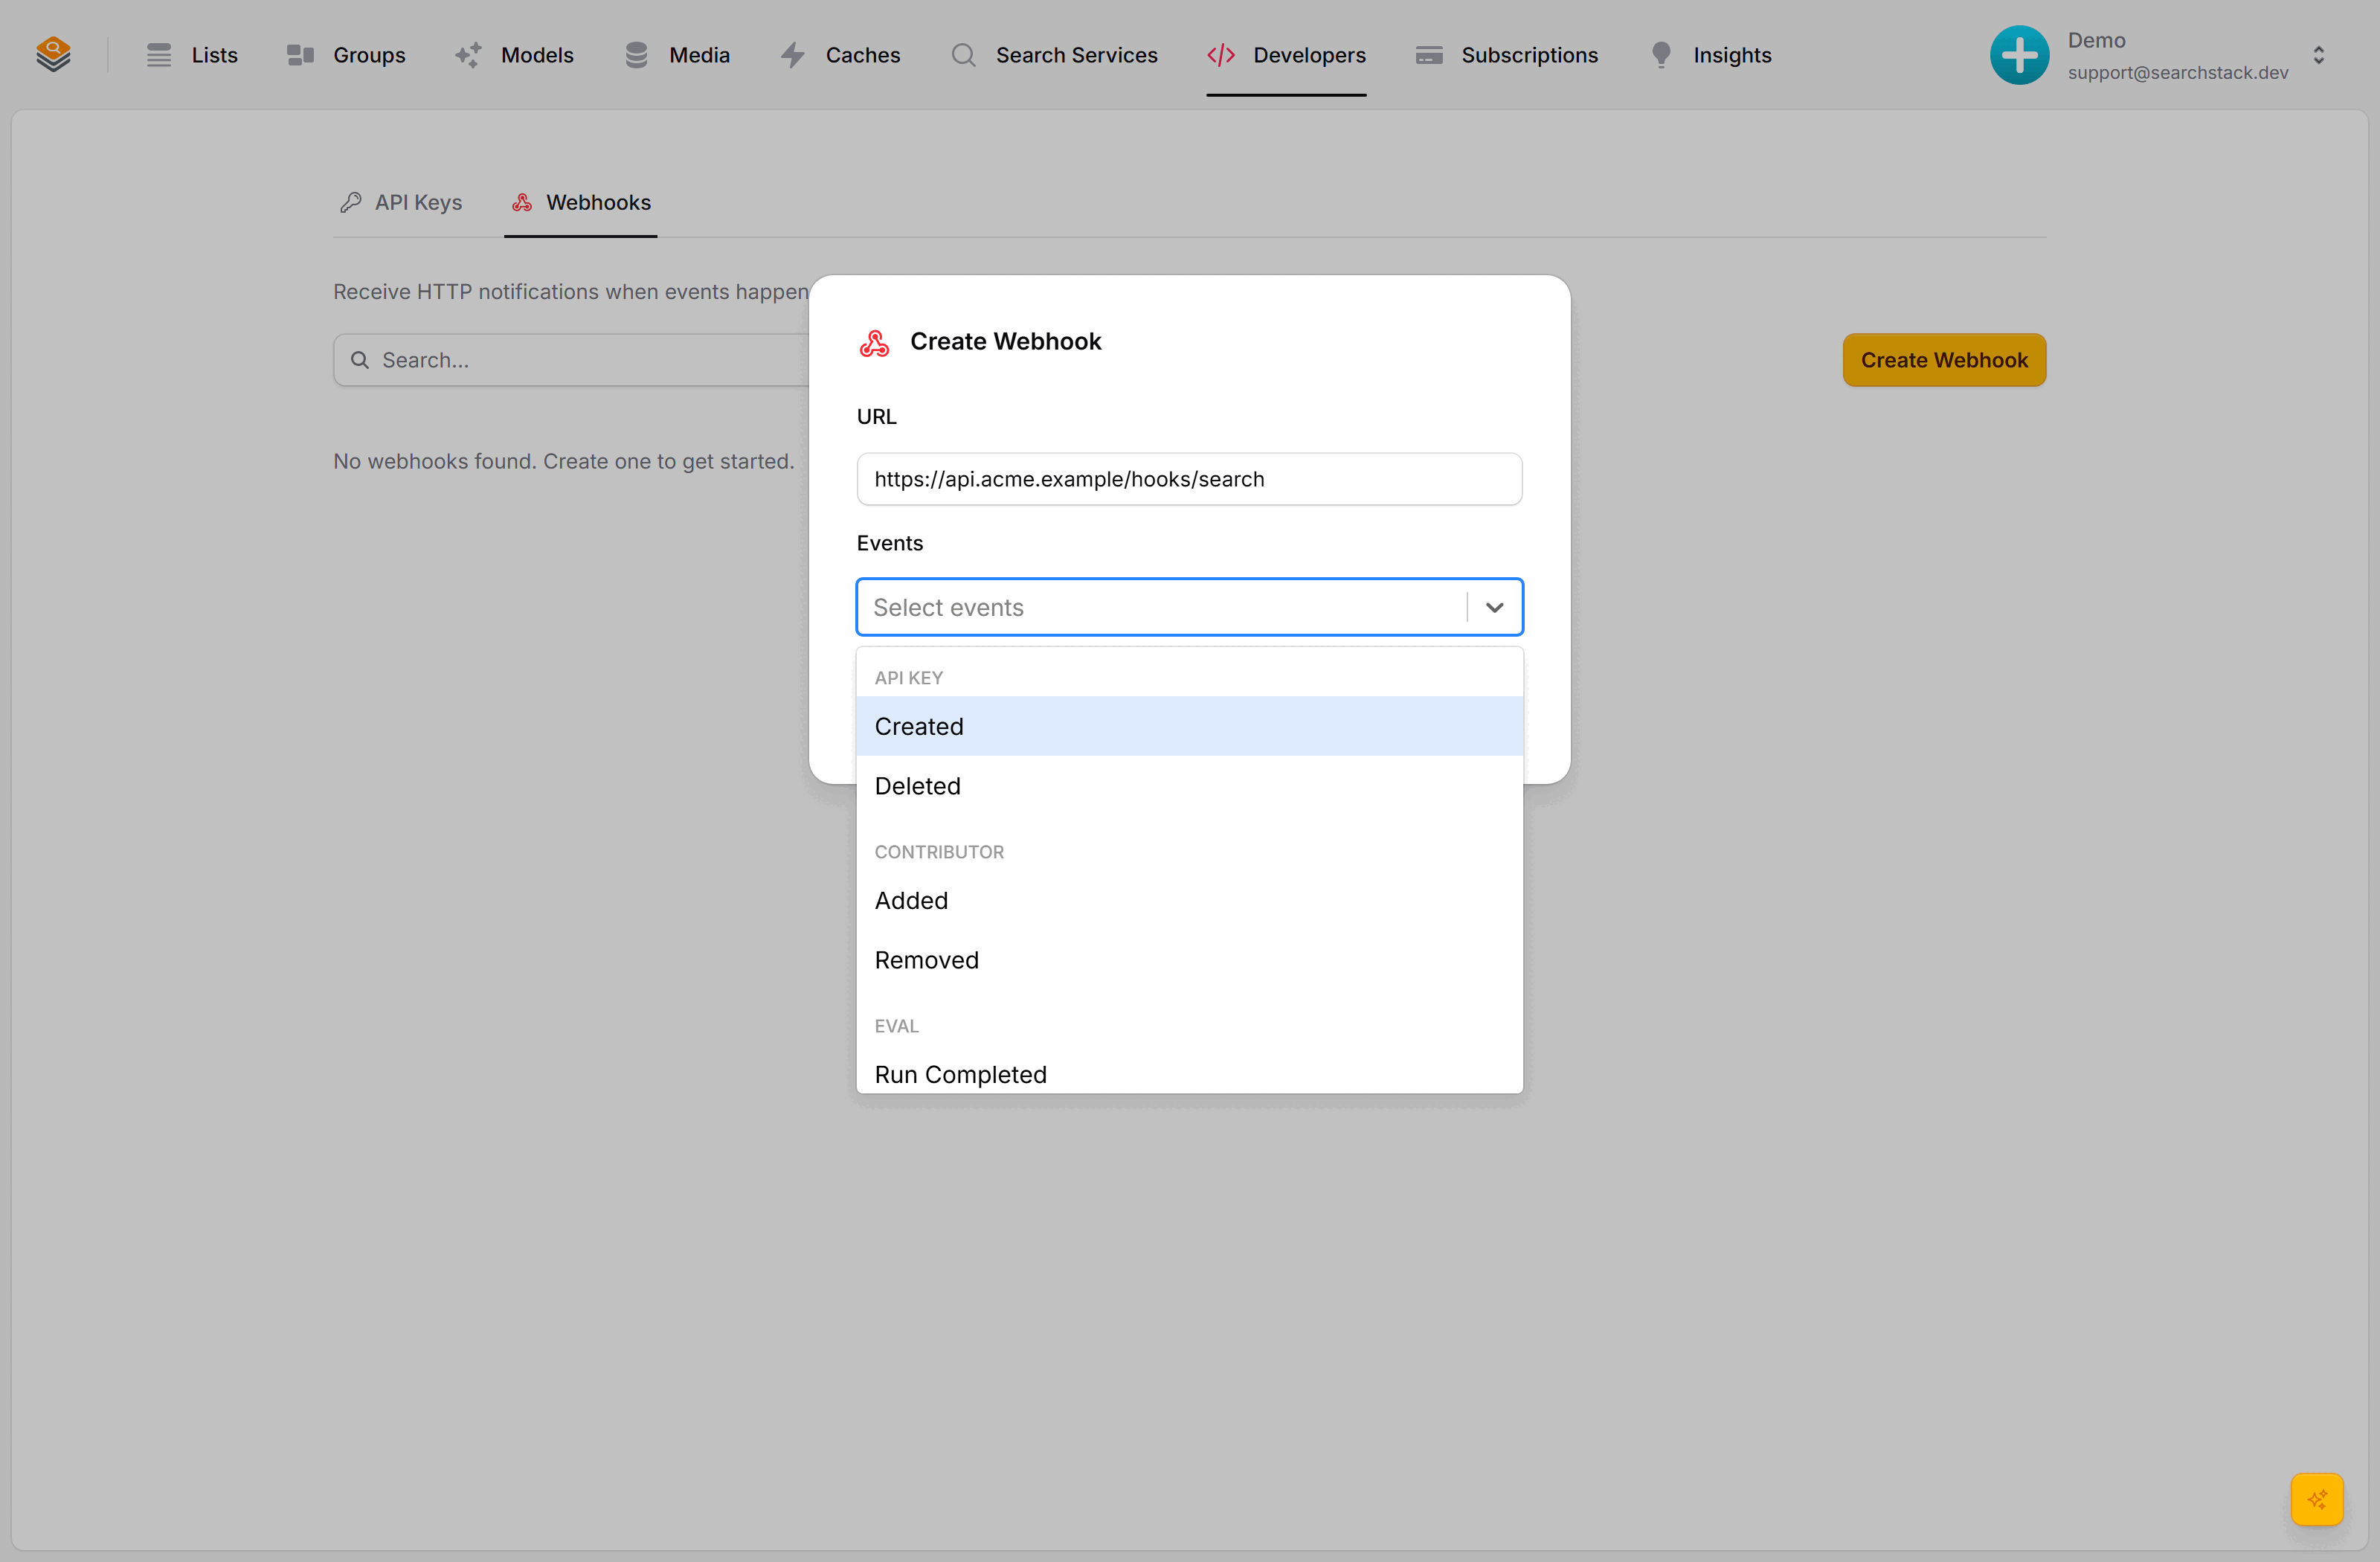Viewport: 2380px width, 1562px height.
Task: Click the API KEY group heading
Action: point(908,677)
